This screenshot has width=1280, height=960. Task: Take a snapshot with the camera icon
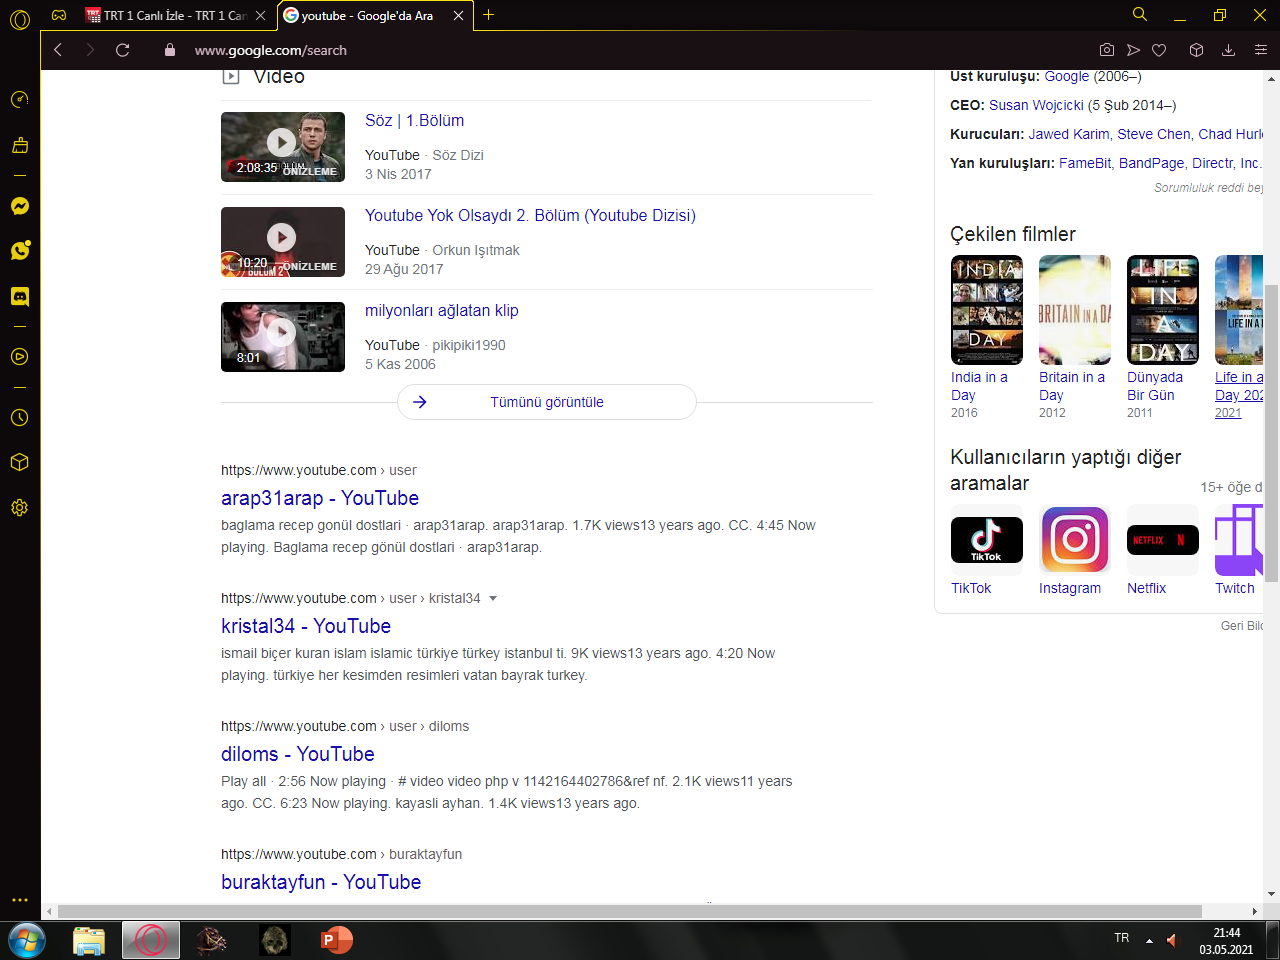click(x=1107, y=50)
